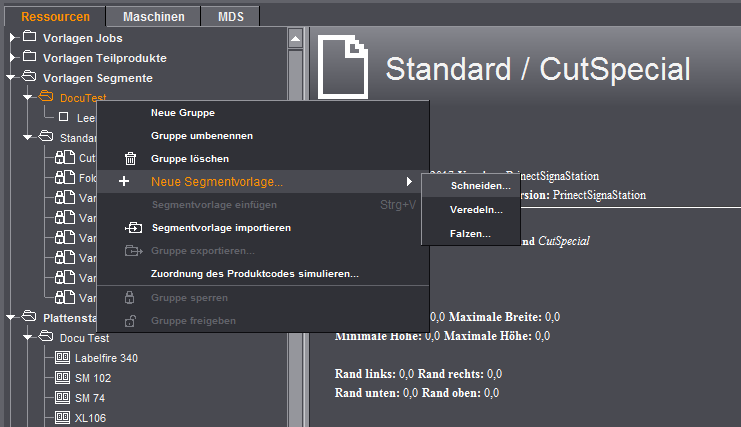Select Veredeln... in the submenu
This screenshot has height=427, width=741.
[x=477, y=210]
